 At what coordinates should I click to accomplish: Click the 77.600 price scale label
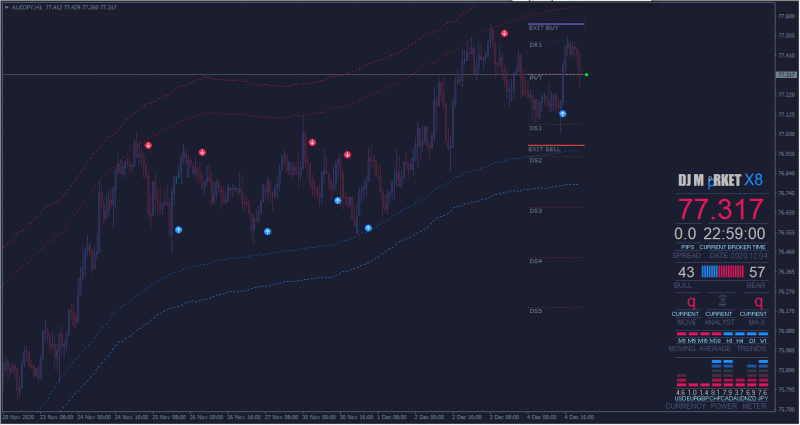[x=786, y=16]
